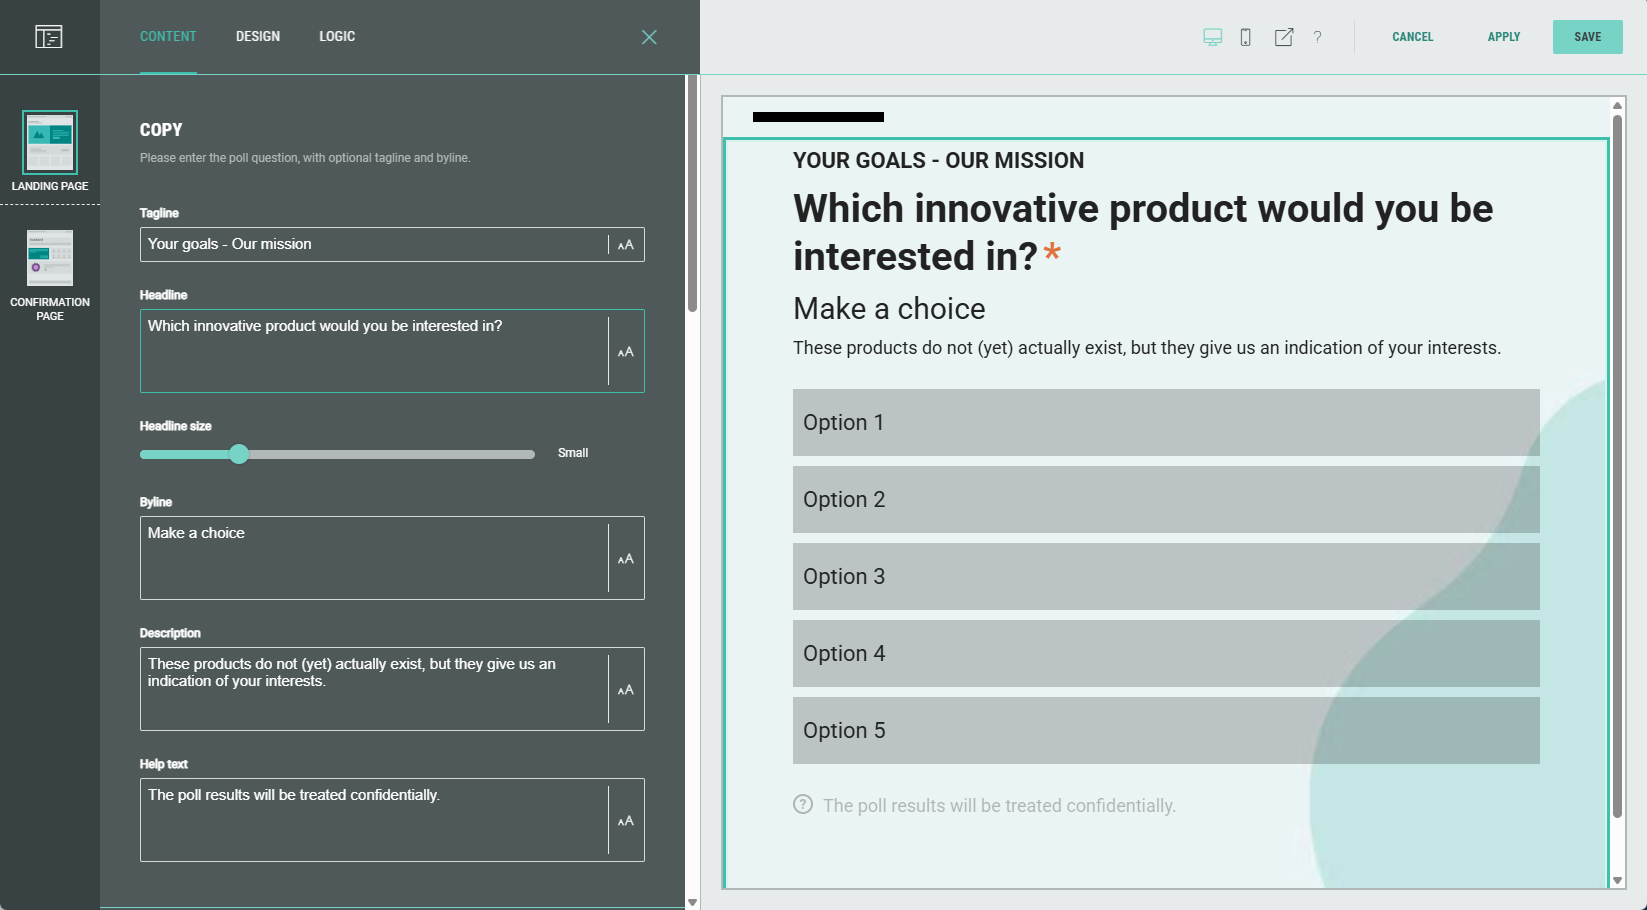Switch to the Logic tab

point(337,37)
